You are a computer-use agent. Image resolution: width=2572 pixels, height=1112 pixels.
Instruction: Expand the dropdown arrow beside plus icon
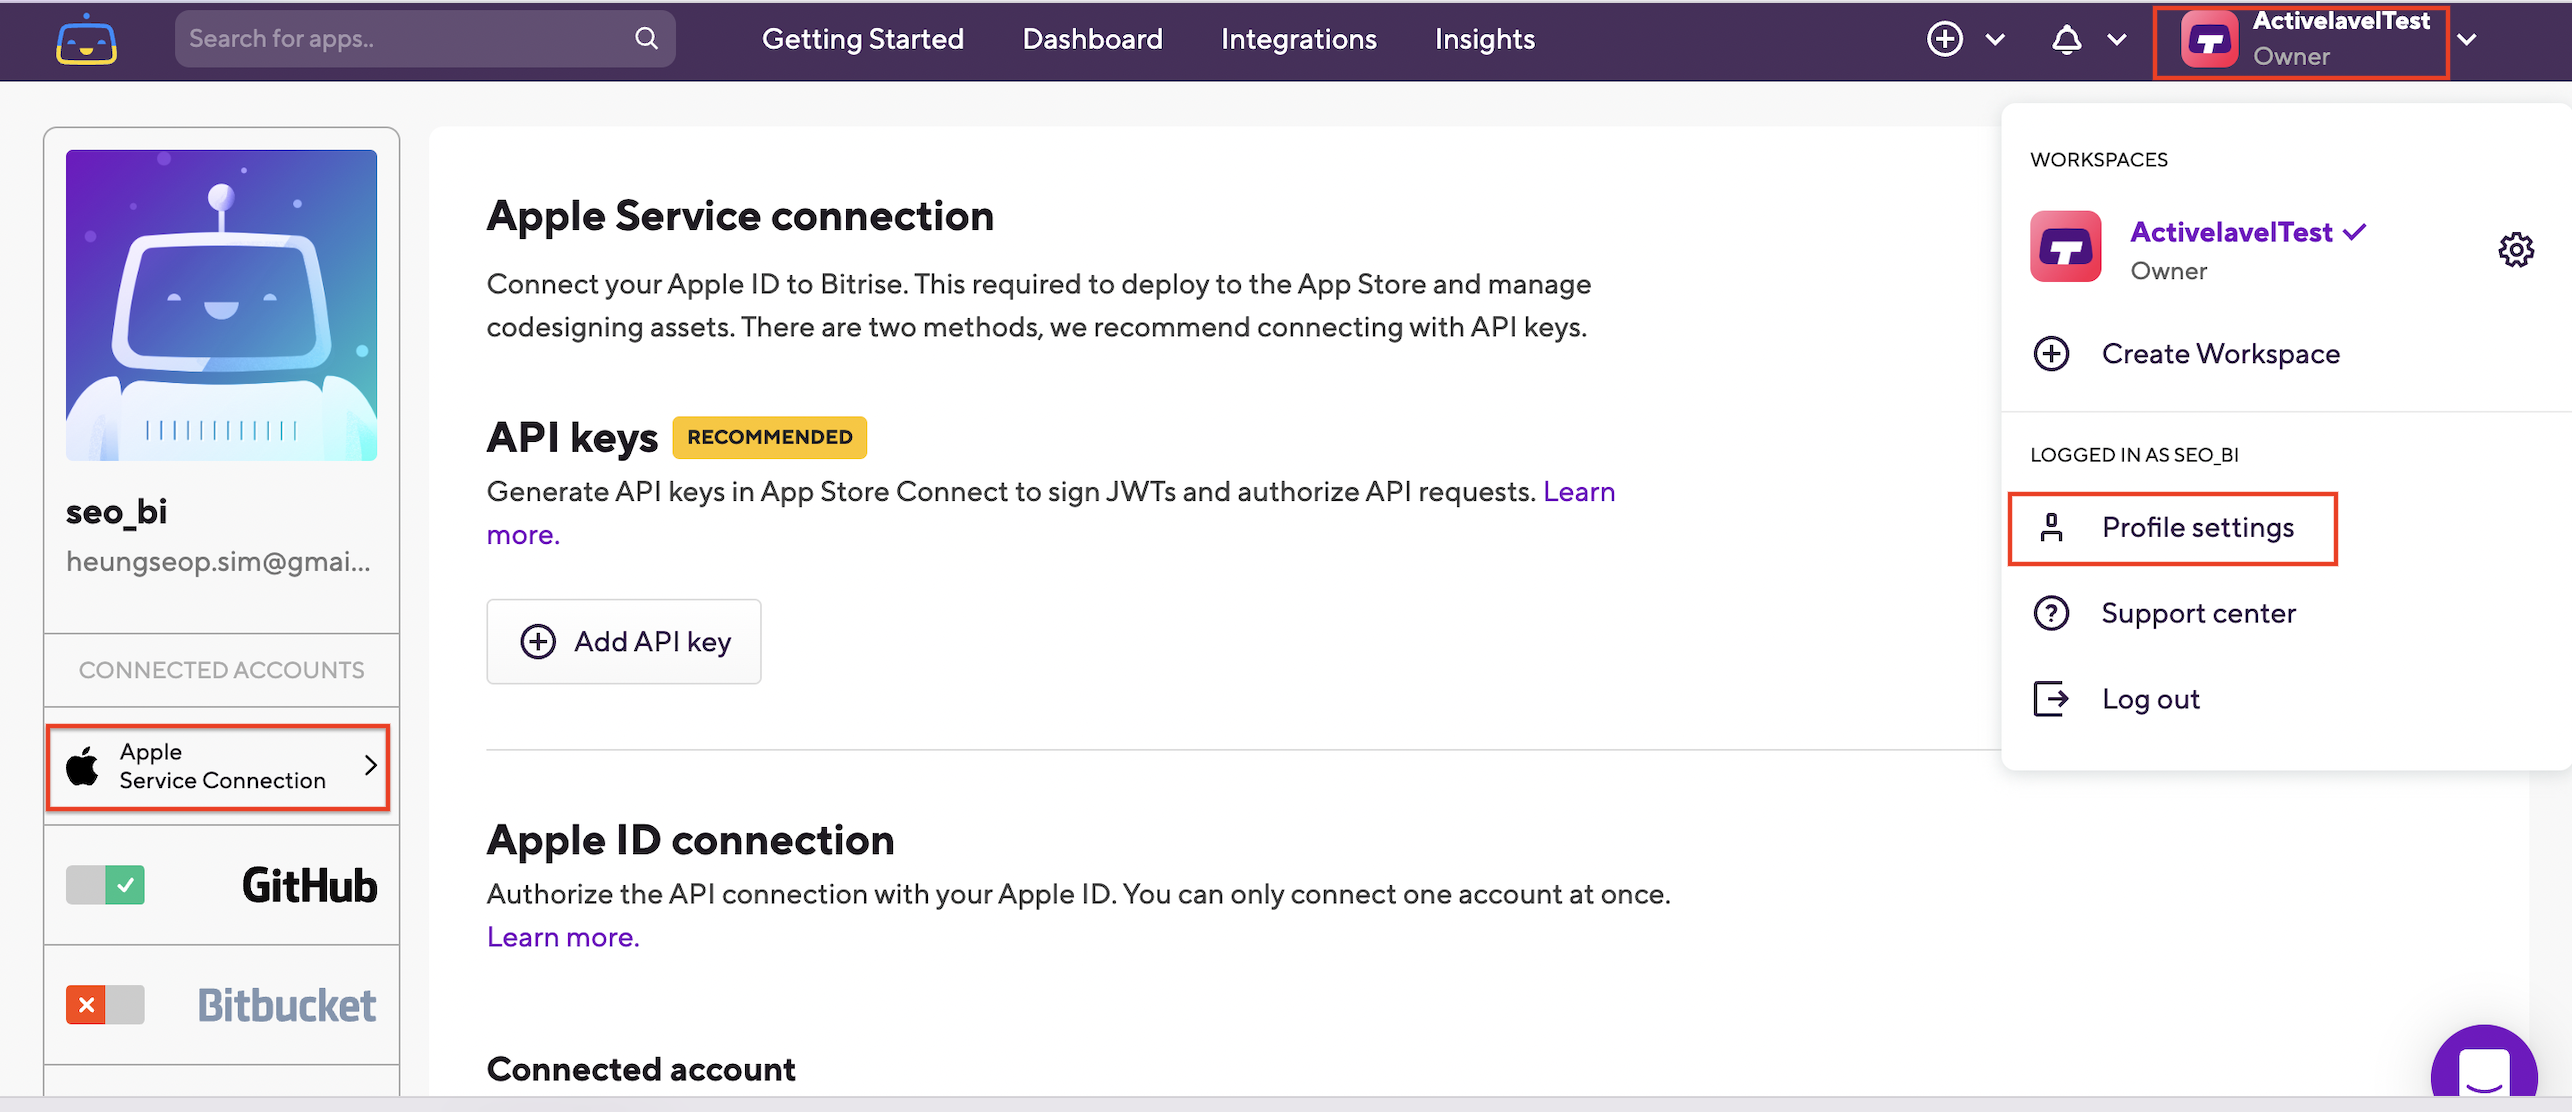pos(1995,39)
